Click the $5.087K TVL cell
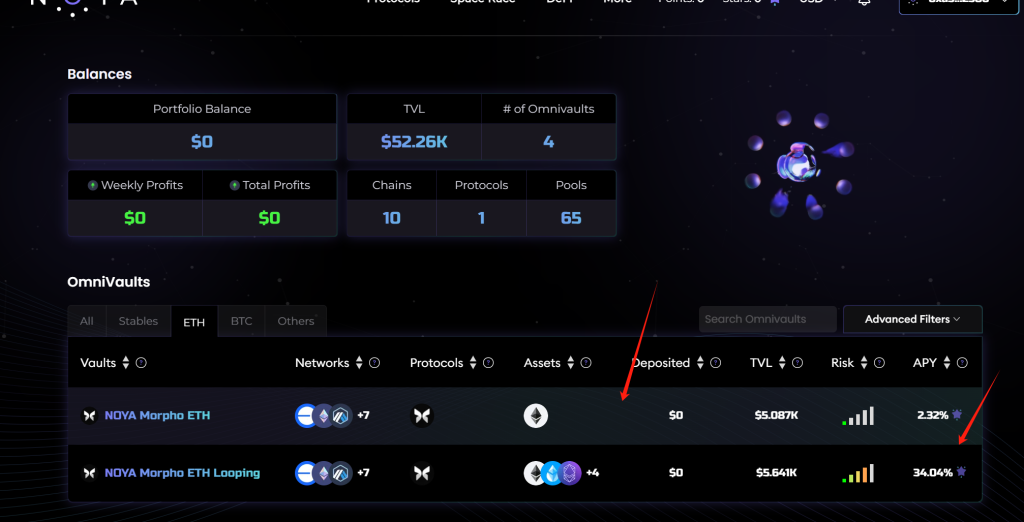The height and width of the screenshot is (522, 1024). point(776,416)
